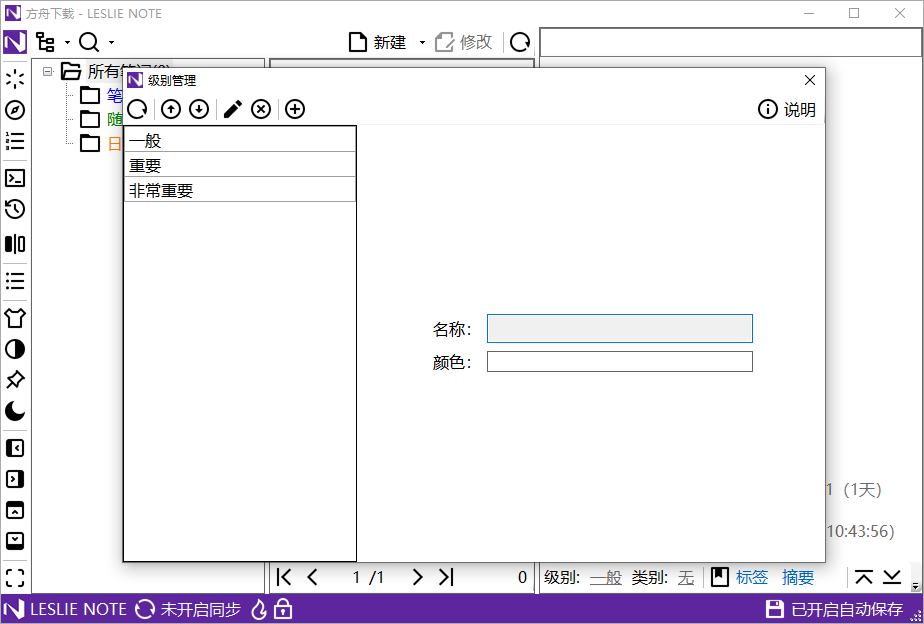924x624 pixels.
Task: Edit selected level using the pencil icon
Action: (232, 109)
